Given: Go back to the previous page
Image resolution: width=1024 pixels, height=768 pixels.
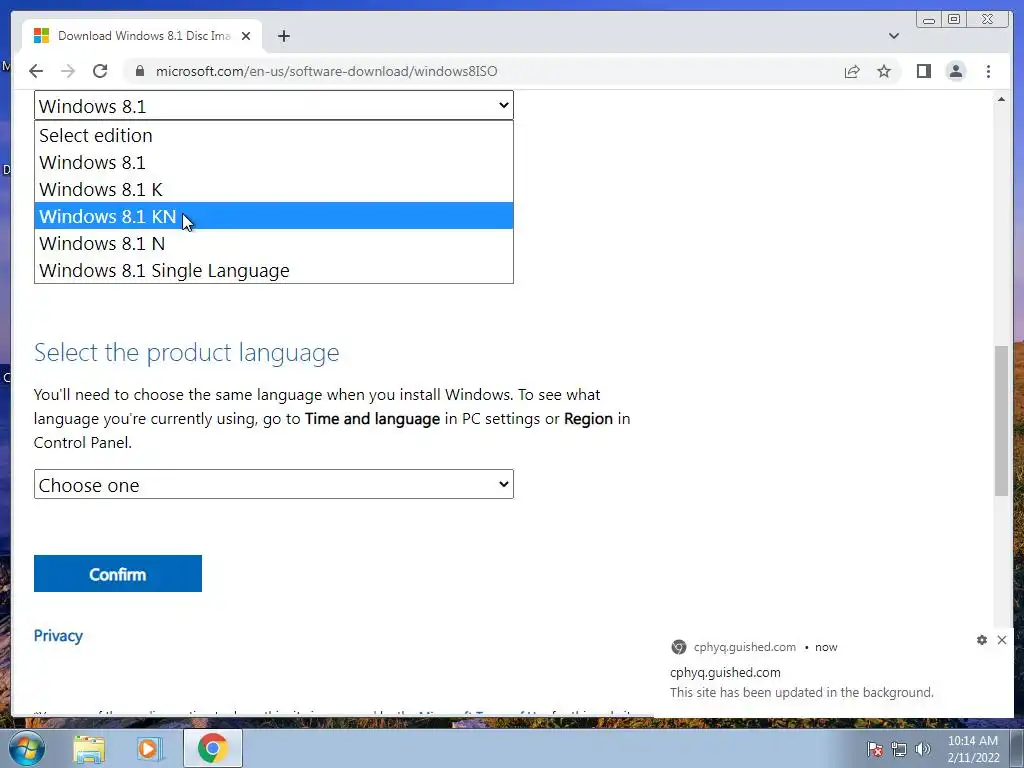Looking at the screenshot, I should click(x=36, y=71).
